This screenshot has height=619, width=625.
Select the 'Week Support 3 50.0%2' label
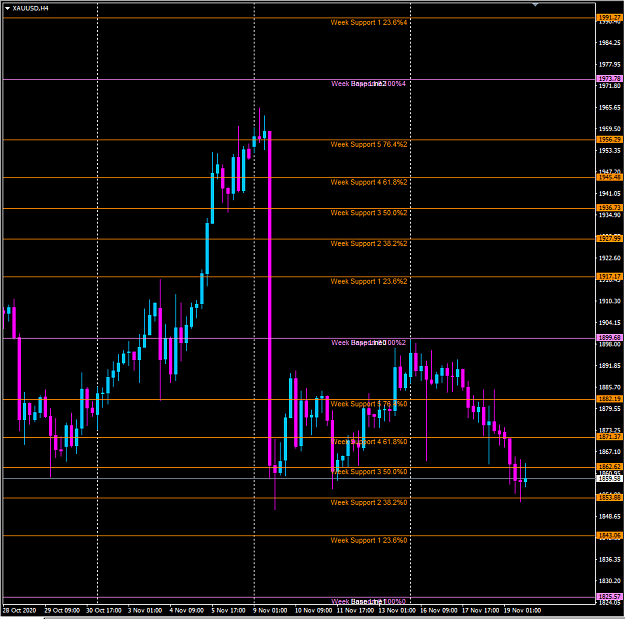click(369, 213)
